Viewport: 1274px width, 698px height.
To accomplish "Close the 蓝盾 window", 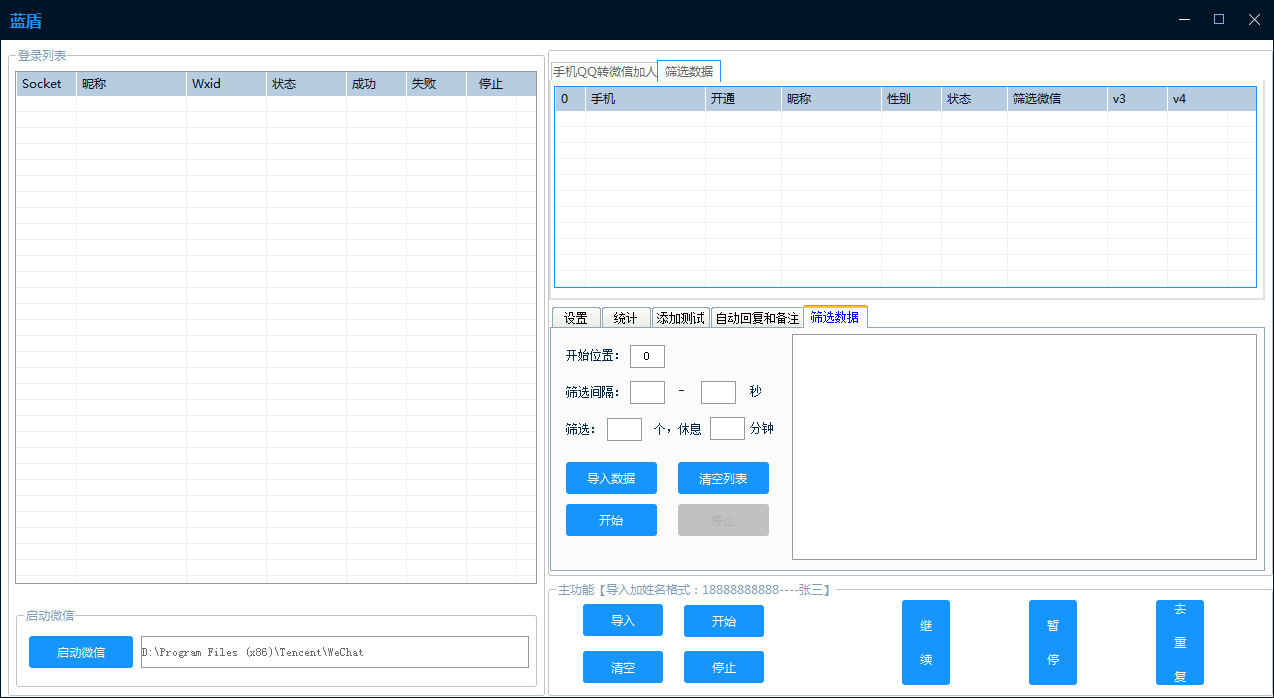I will coord(1254,19).
